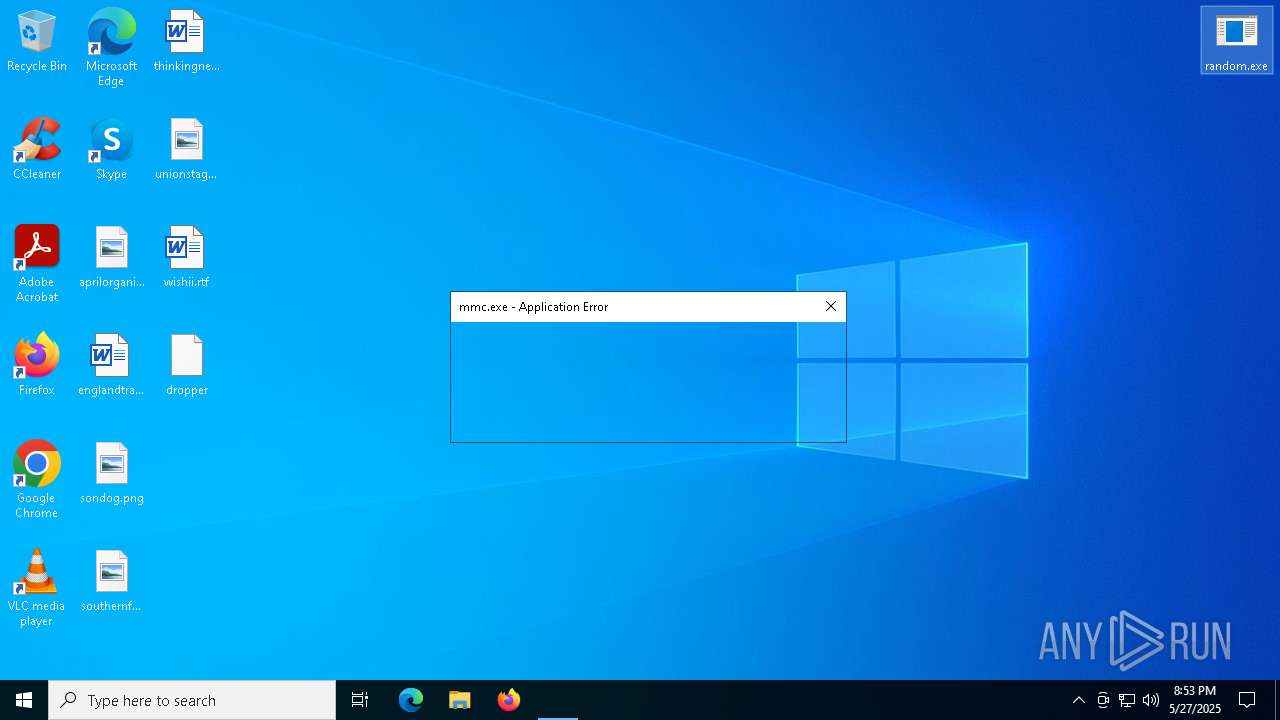Select the random.exe file on the desktop

(1236, 41)
